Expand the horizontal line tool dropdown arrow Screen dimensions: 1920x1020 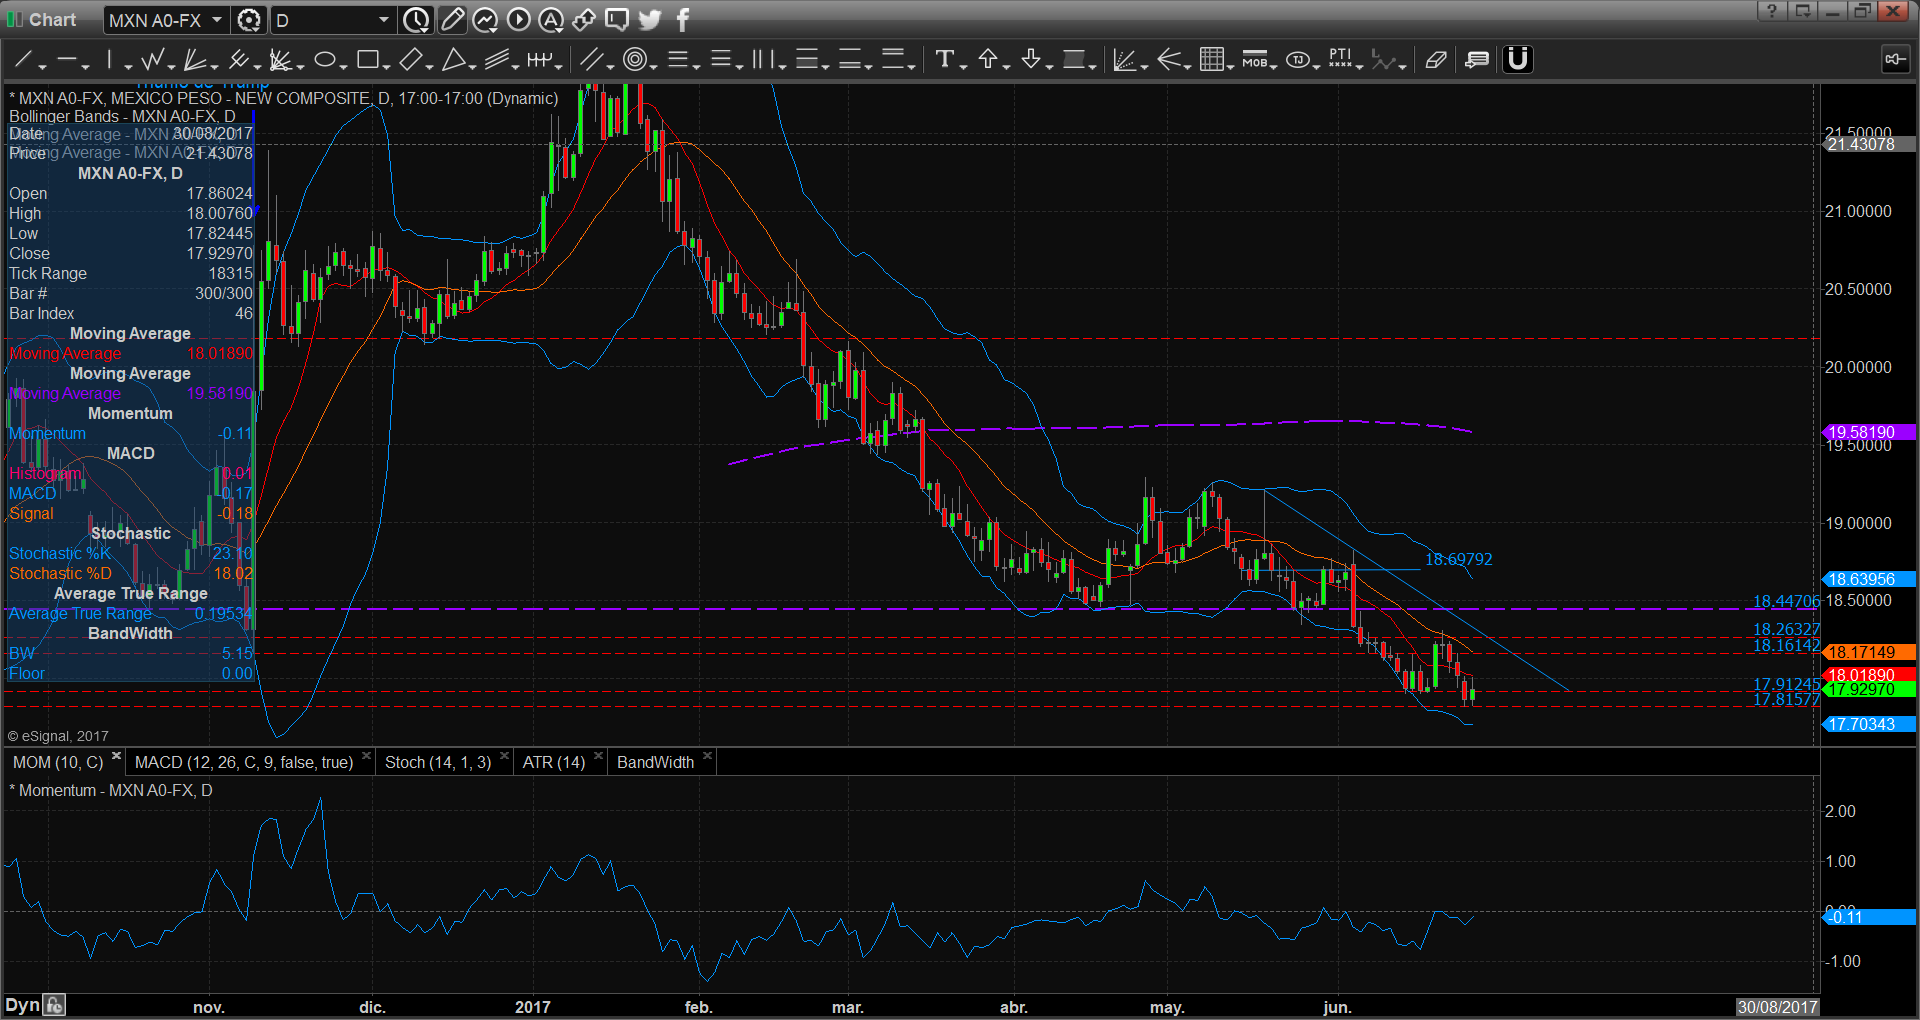click(x=86, y=66)
